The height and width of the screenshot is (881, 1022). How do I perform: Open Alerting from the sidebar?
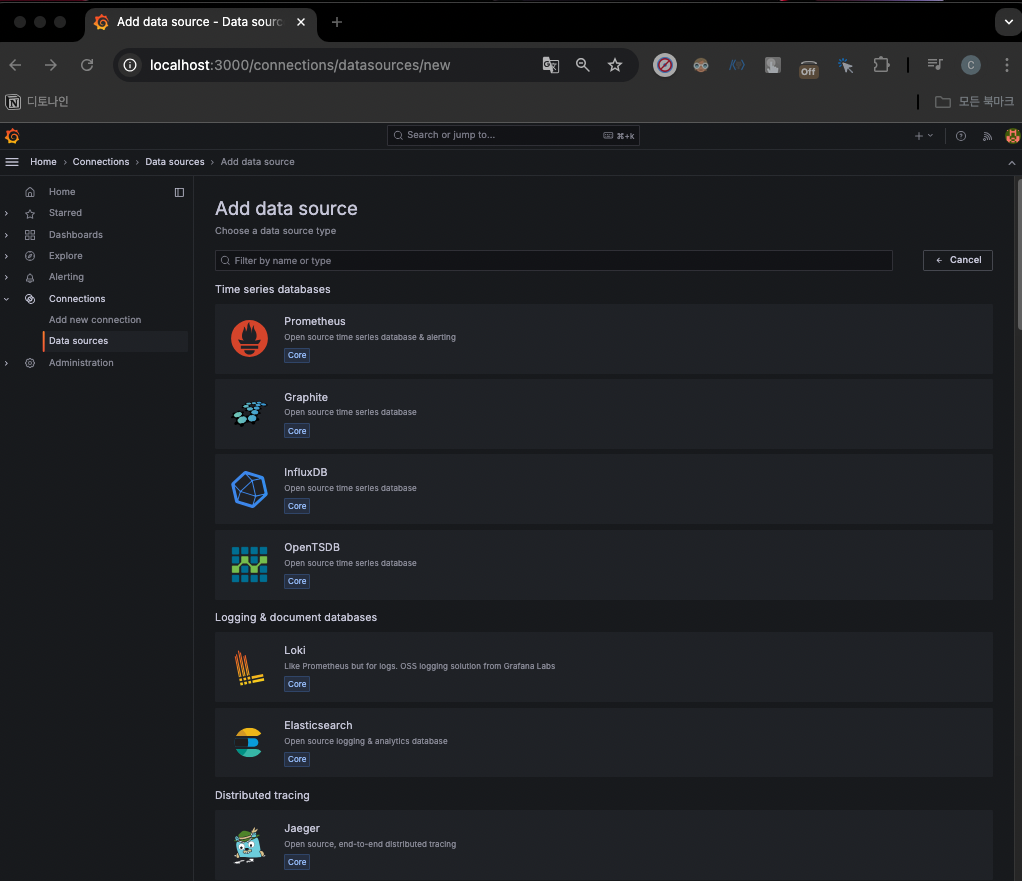(x=66, y=277)
